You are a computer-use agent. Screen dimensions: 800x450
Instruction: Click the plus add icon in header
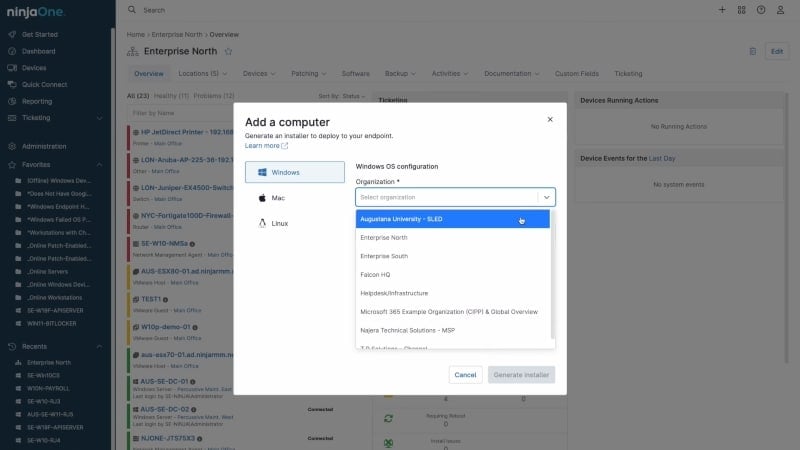tap(722, 10)
